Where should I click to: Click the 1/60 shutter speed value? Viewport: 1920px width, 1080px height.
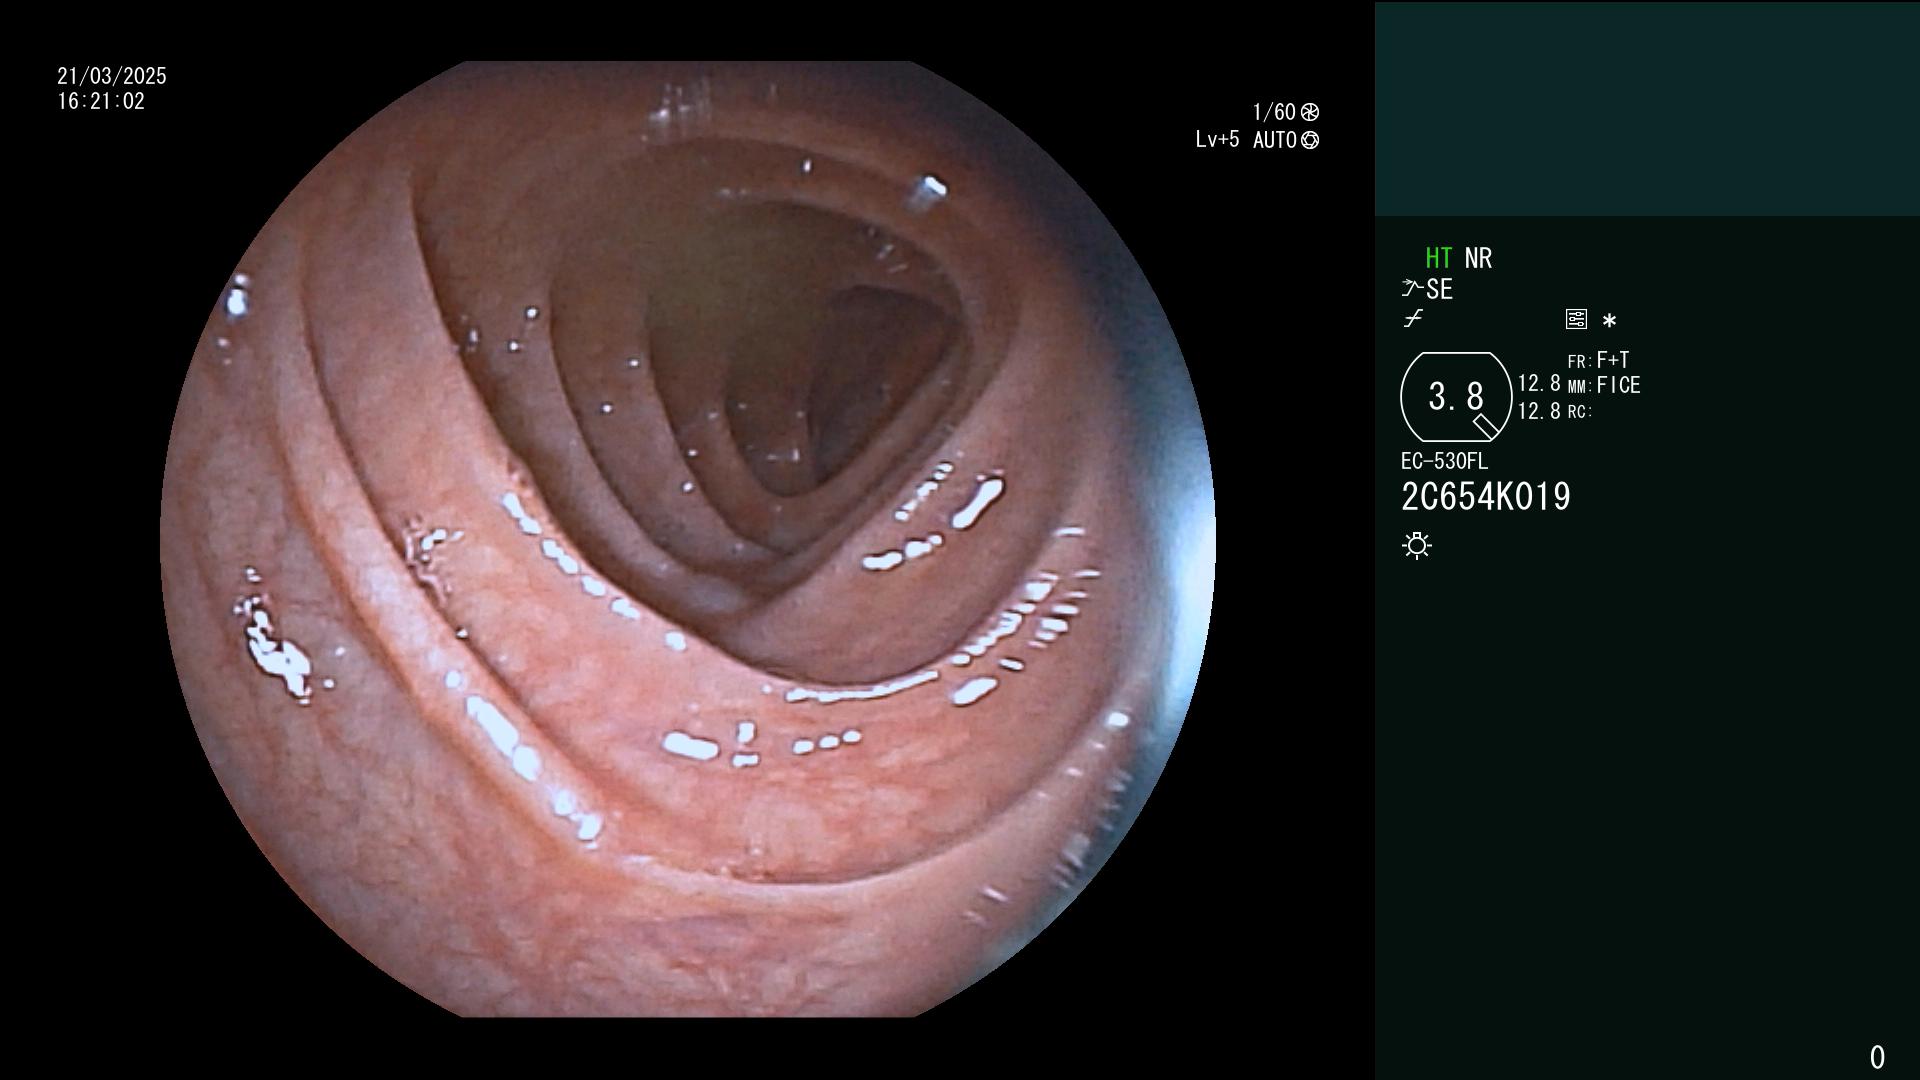tap(1274, 112)
